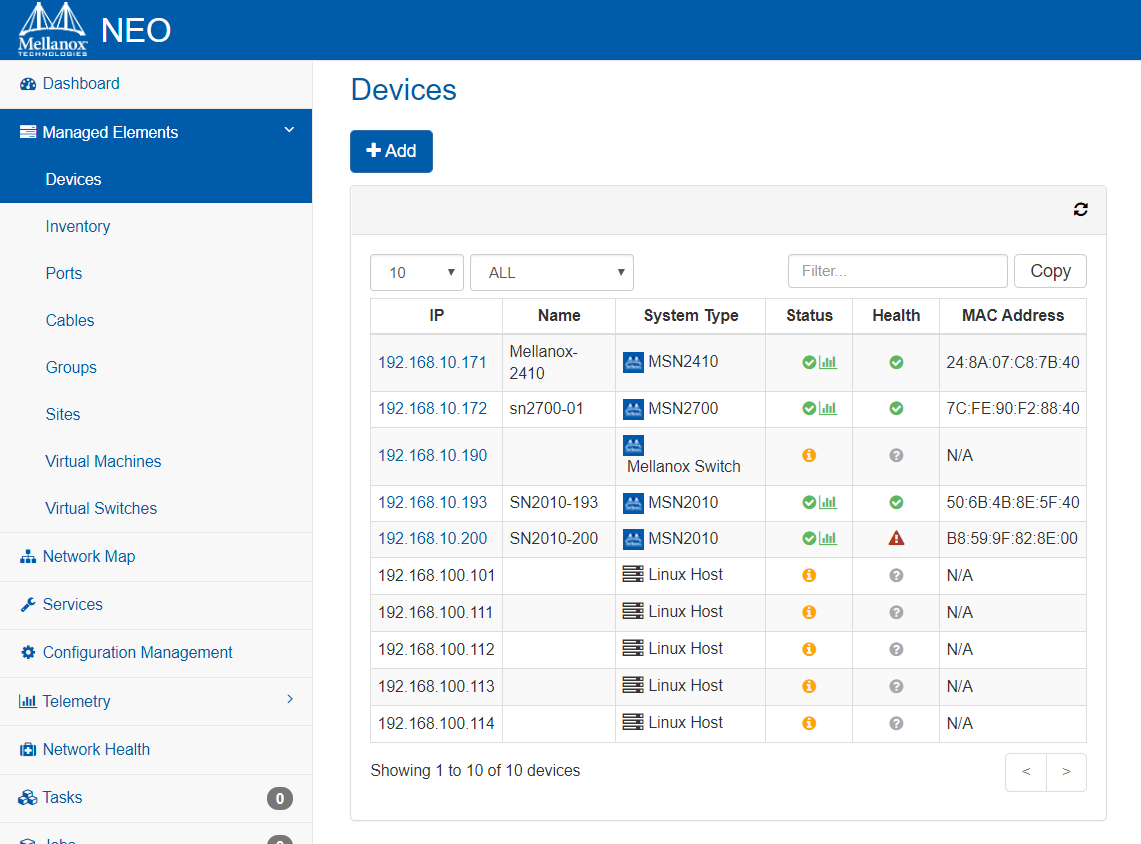Click the Add device button
1141x844 pixels.
point(391,151)
